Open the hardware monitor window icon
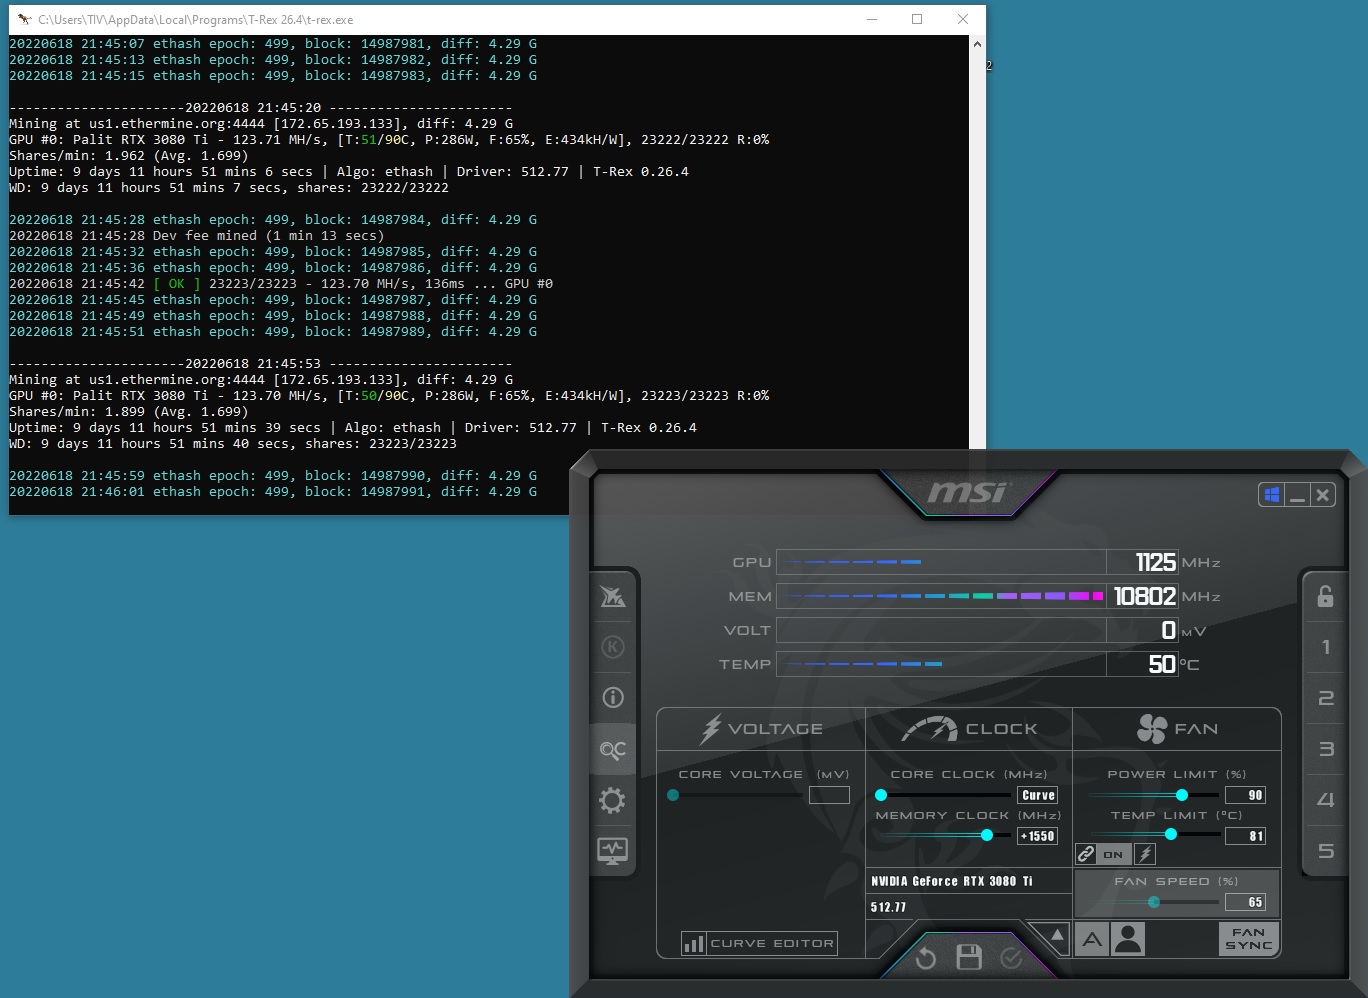The width and height of the screenshot is (1368, 998). pyautogui.click(x=613, y=851)
